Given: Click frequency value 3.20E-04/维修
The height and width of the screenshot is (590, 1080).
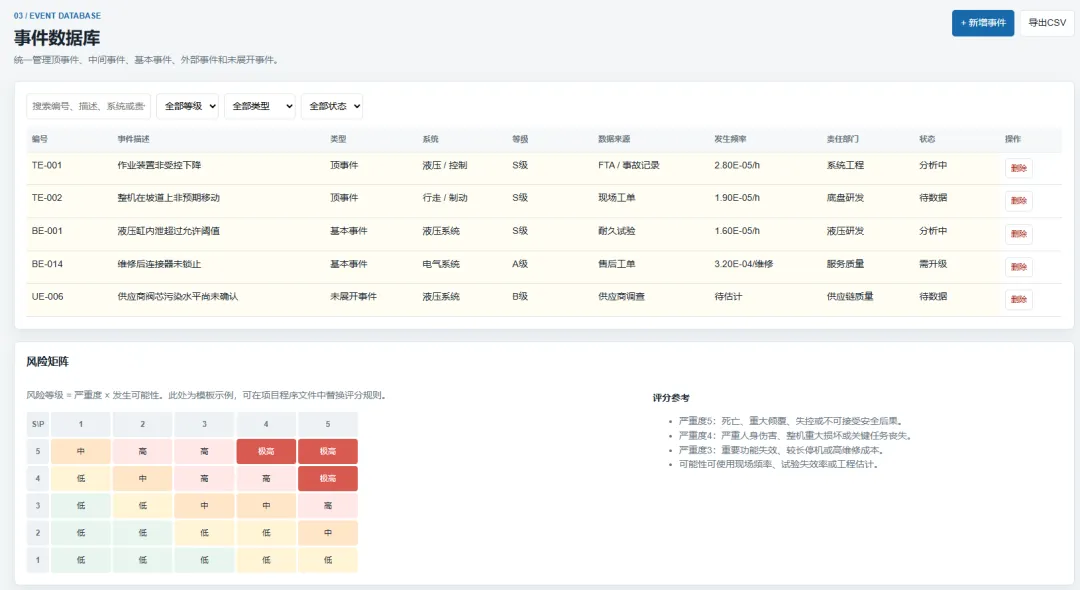Looking at the screenshot, I should [x=744, y=264].
